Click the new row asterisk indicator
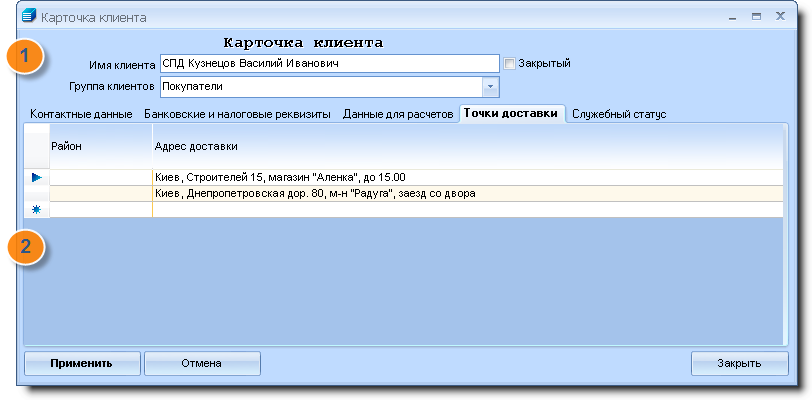Image resolution: width=812 pixels, height=400 pixels. coord(37,210)
